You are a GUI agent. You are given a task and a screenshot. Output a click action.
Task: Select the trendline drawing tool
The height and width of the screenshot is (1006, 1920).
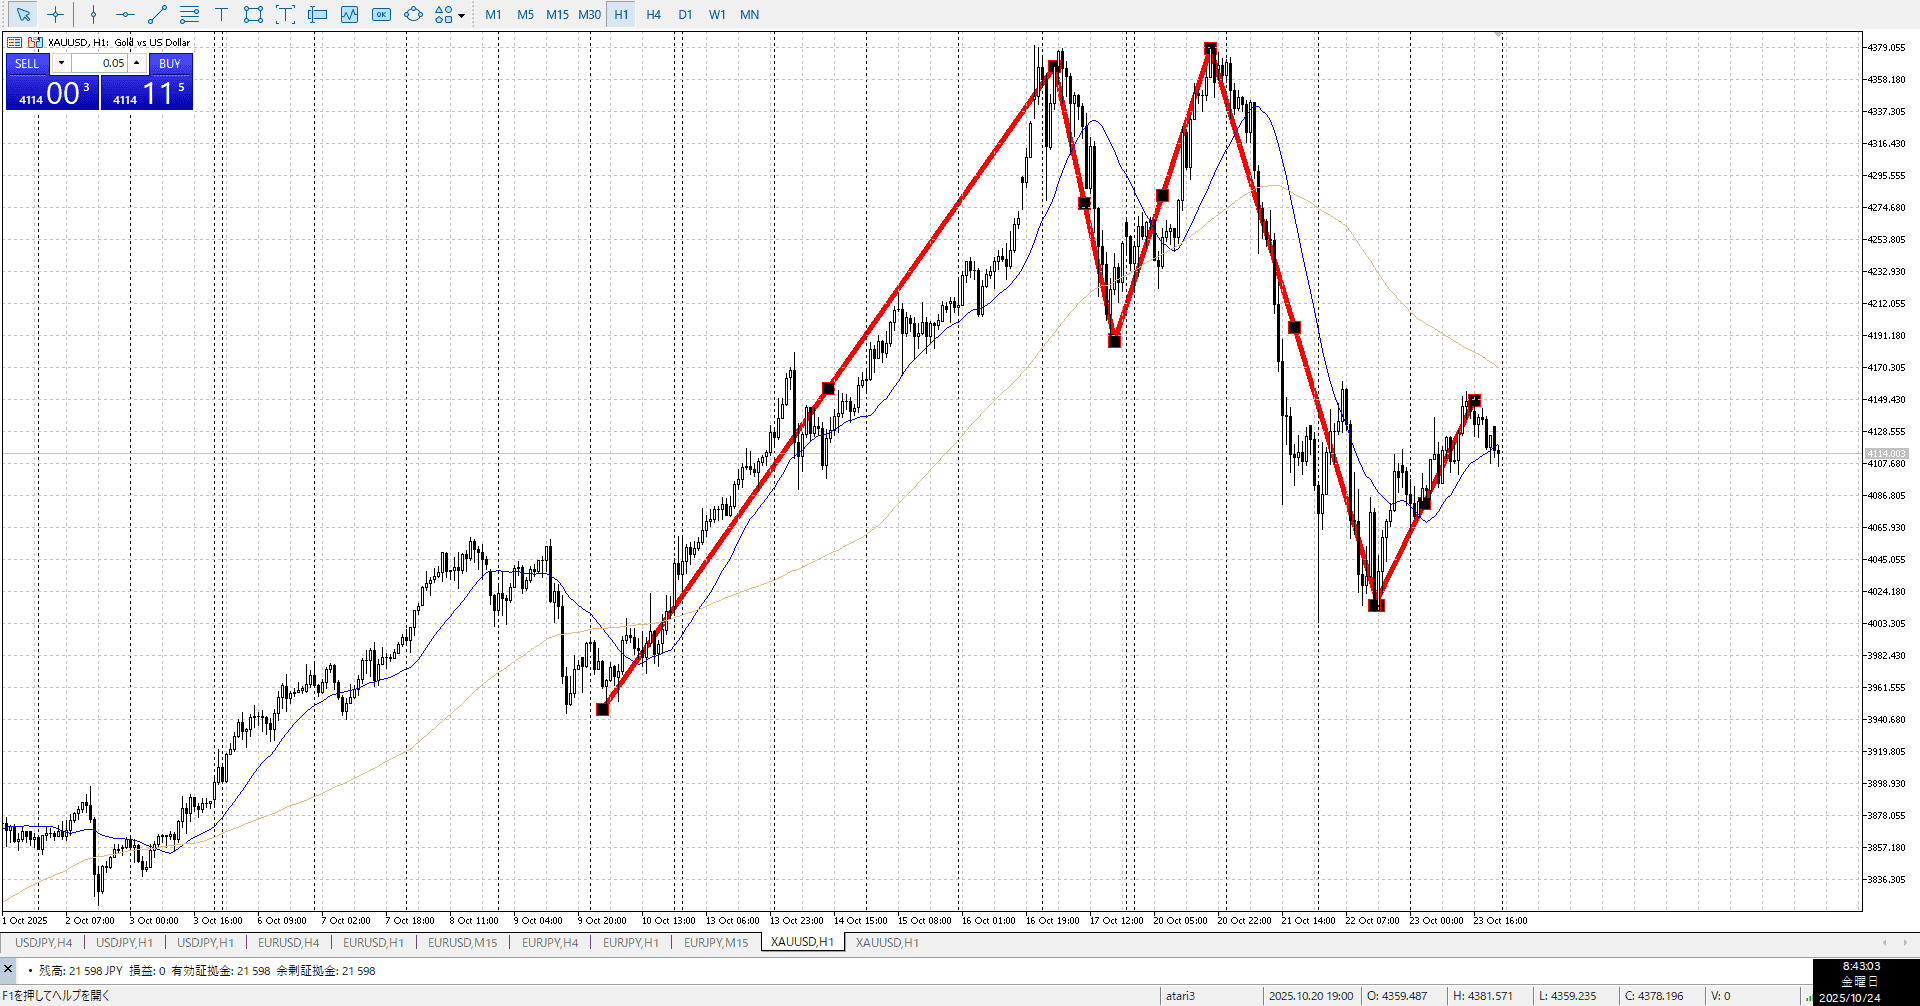coord(157,15)
